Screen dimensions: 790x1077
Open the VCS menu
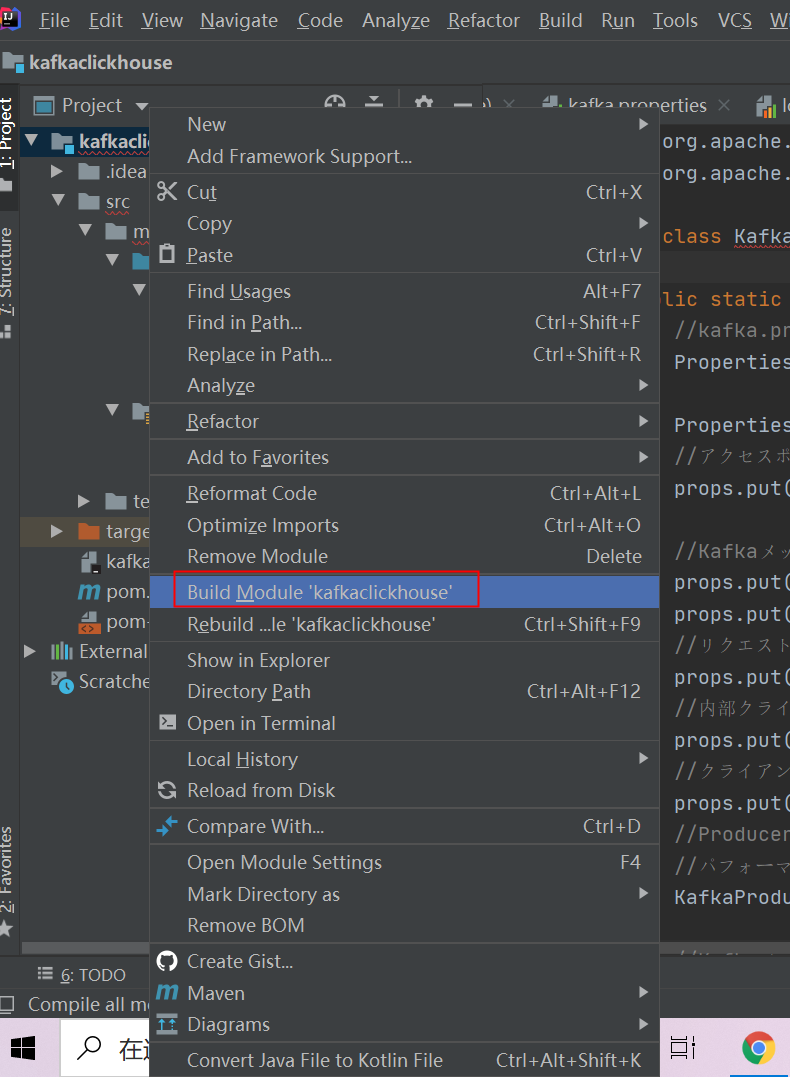click(x=735, y=21)
